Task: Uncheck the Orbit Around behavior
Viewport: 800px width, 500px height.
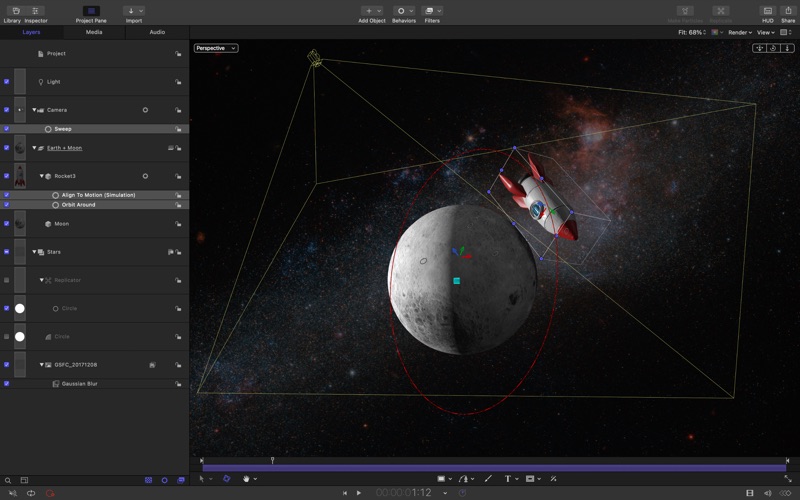Action: pos(6,204)
